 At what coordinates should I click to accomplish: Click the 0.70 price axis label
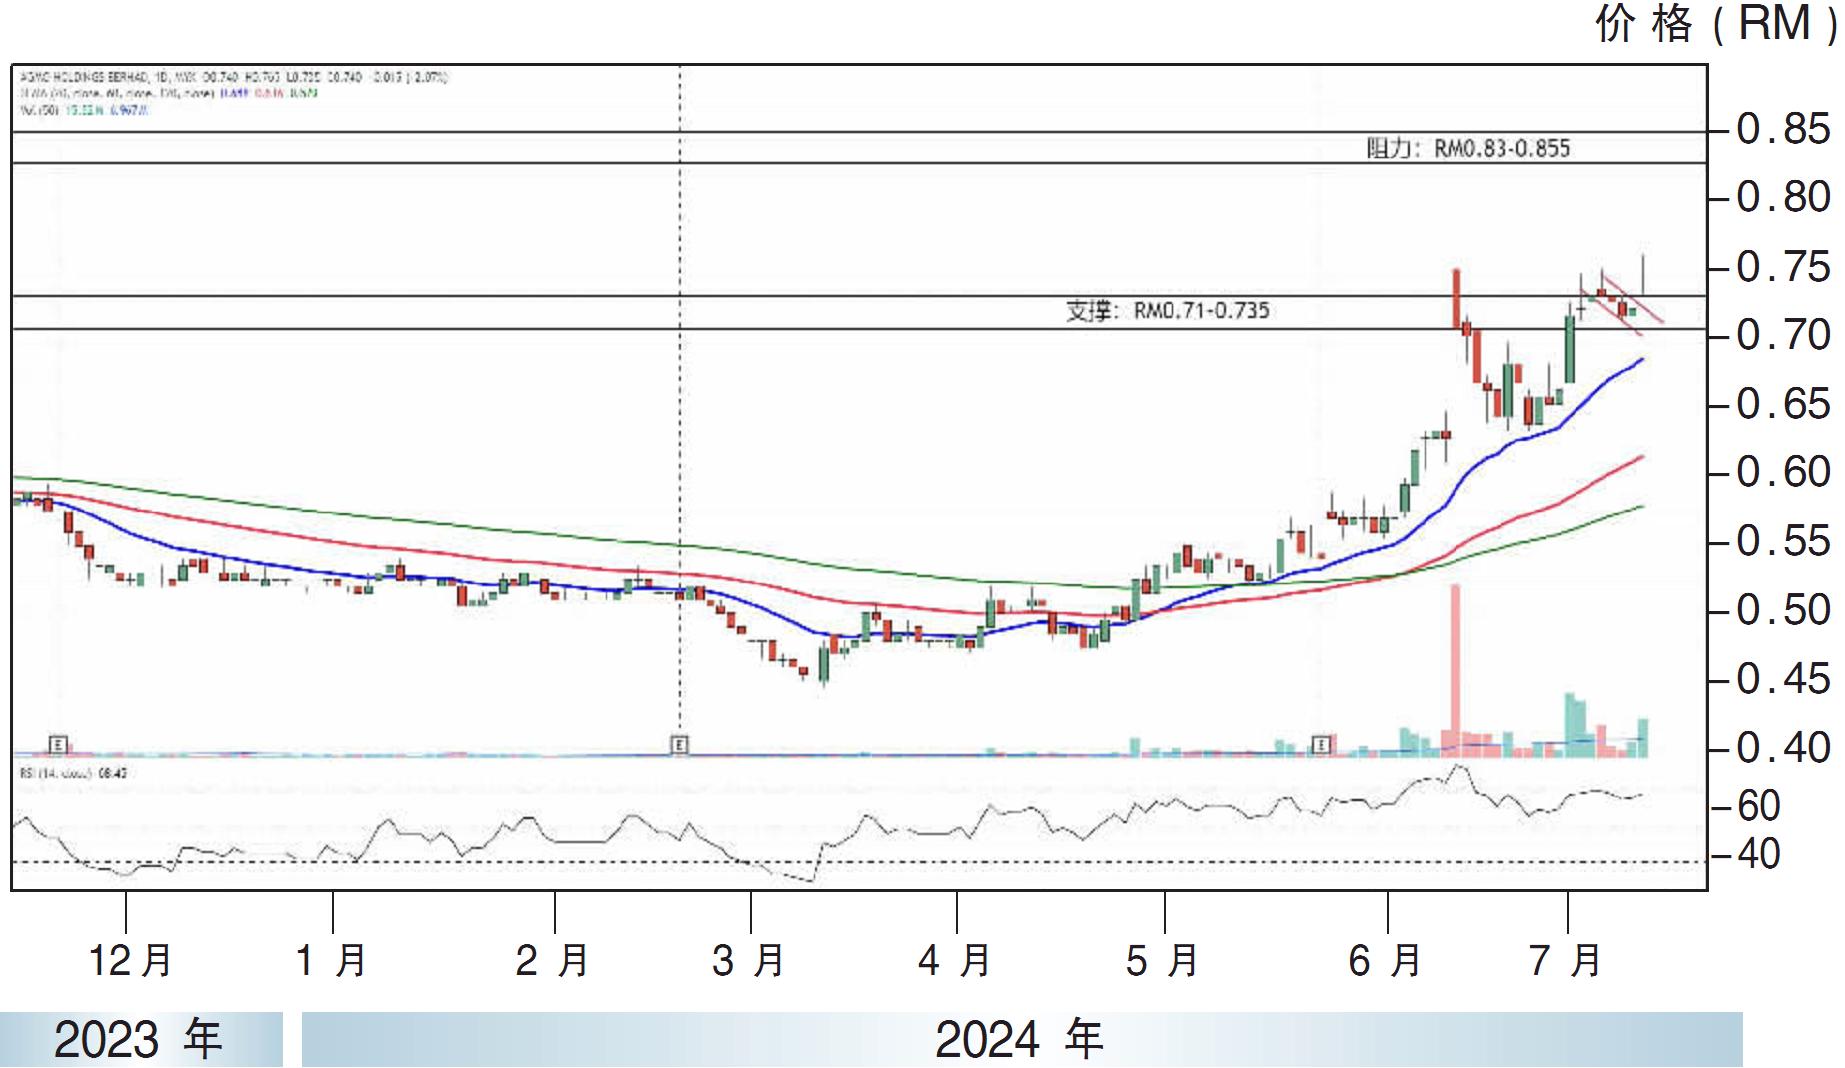tap(1783, 335)
